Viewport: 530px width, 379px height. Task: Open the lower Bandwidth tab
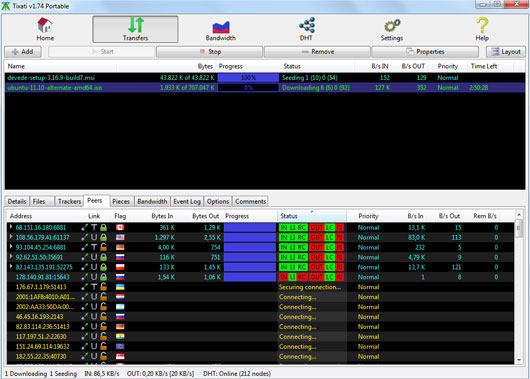(x=152, y=202)
